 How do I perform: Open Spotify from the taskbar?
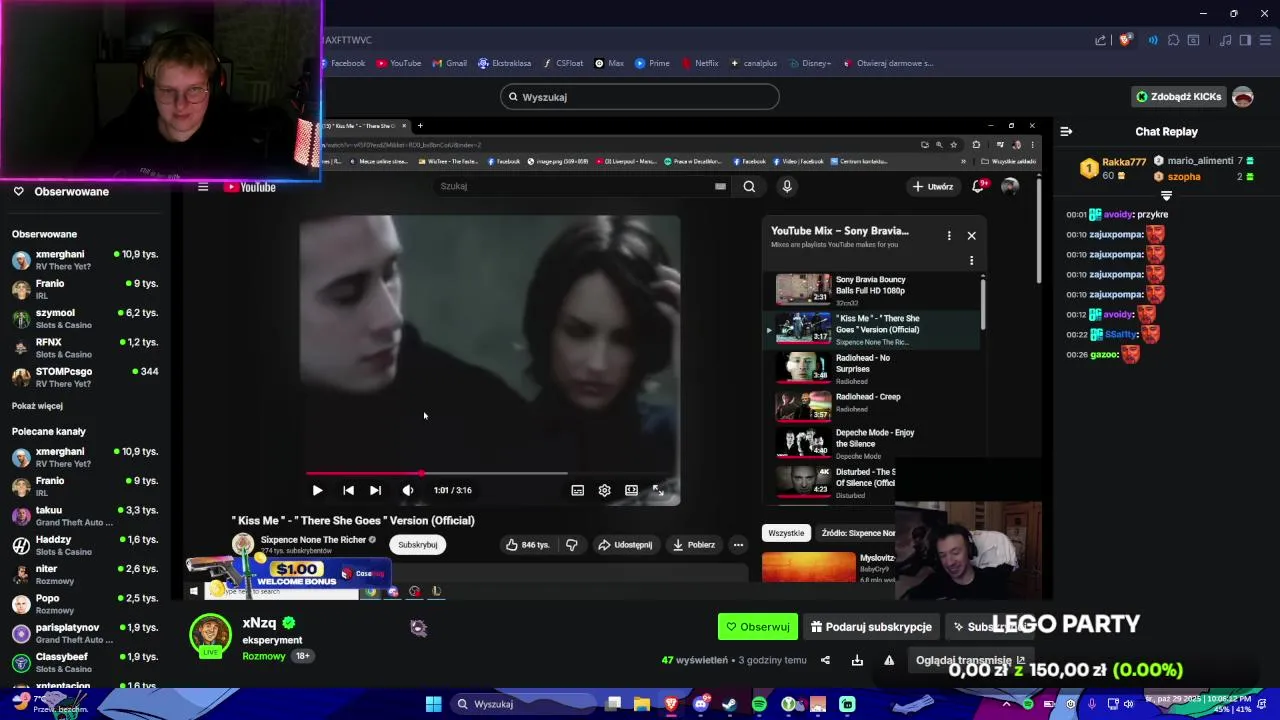(759, 704)
